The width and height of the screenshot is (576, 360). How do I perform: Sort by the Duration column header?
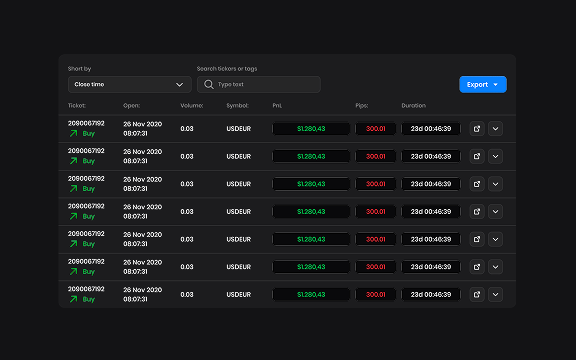(414, 105)
